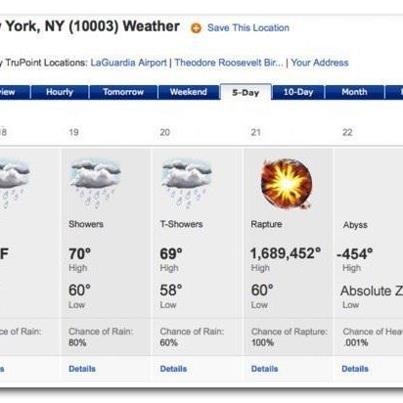Screen dimensions: 403x403
Task: Open Details for the T-Showers day 20
Action: click(173, 369)
